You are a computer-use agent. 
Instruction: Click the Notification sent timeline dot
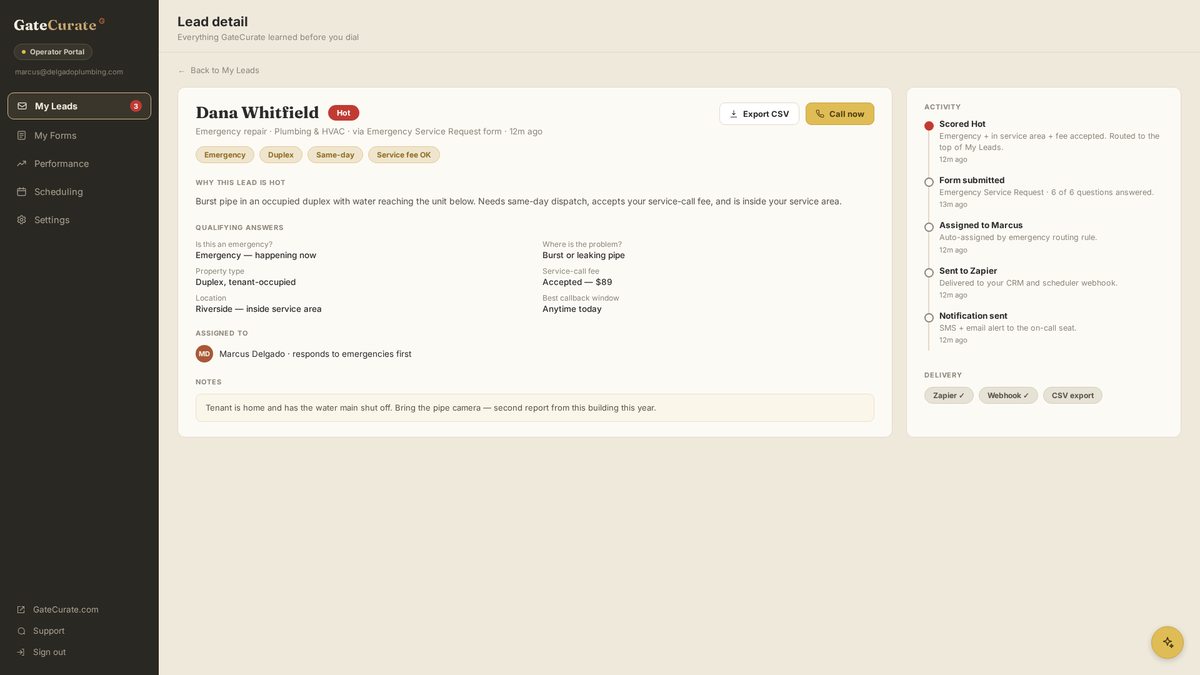pos(929,317)
